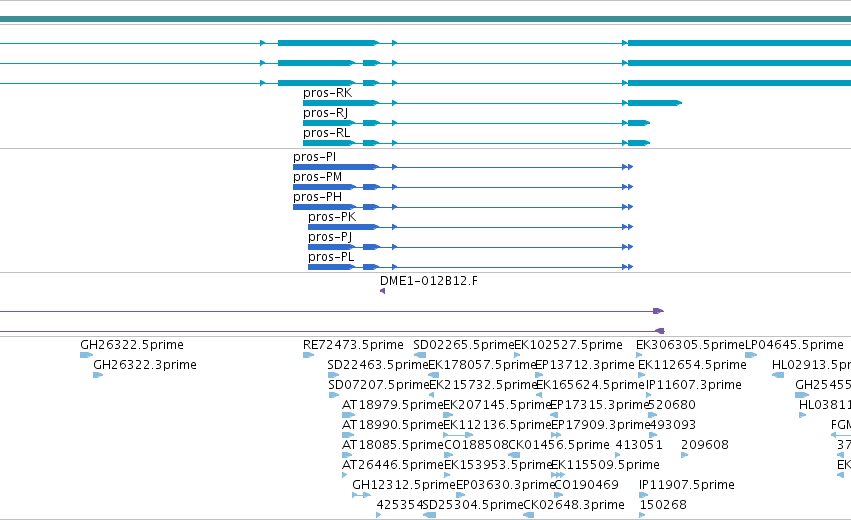
Task: Select the GH26322.3prime EST label
Action: click(x=145, y=365)
